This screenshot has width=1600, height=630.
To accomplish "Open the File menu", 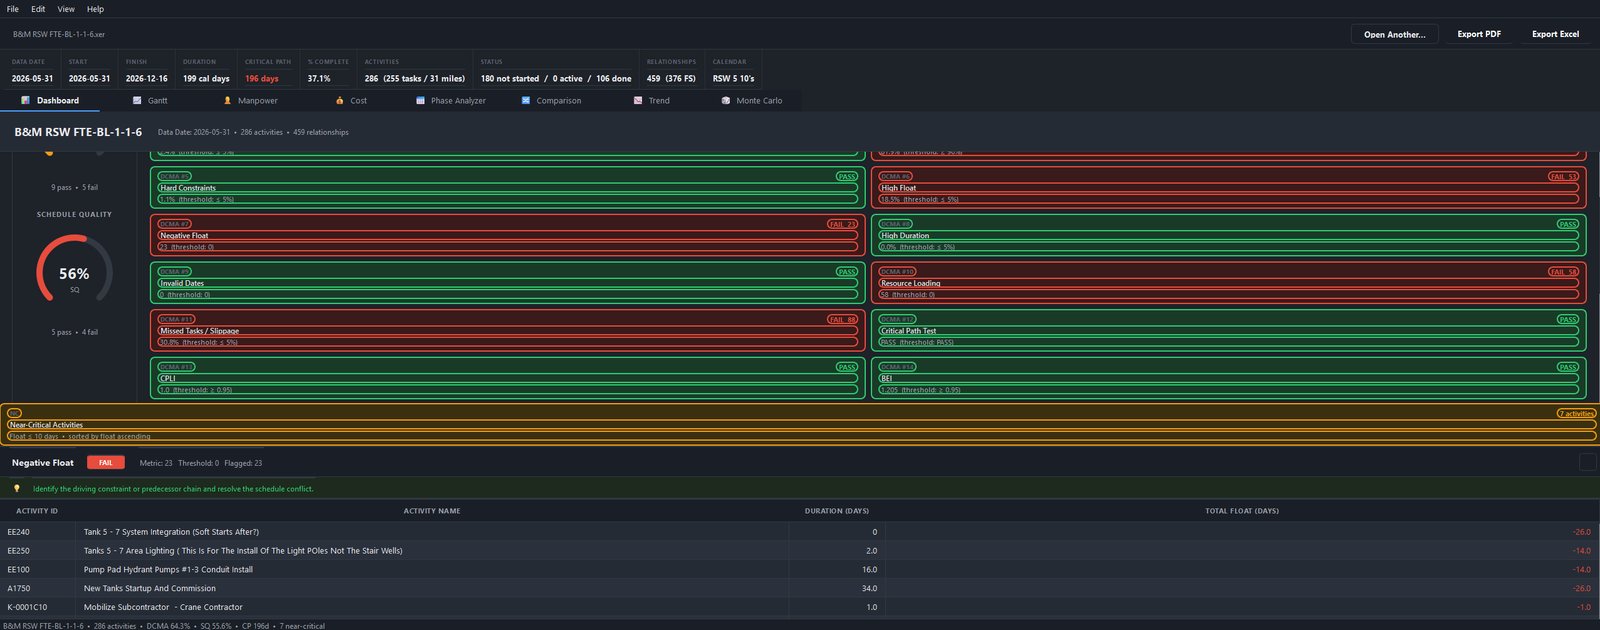I will coord(13,9).
